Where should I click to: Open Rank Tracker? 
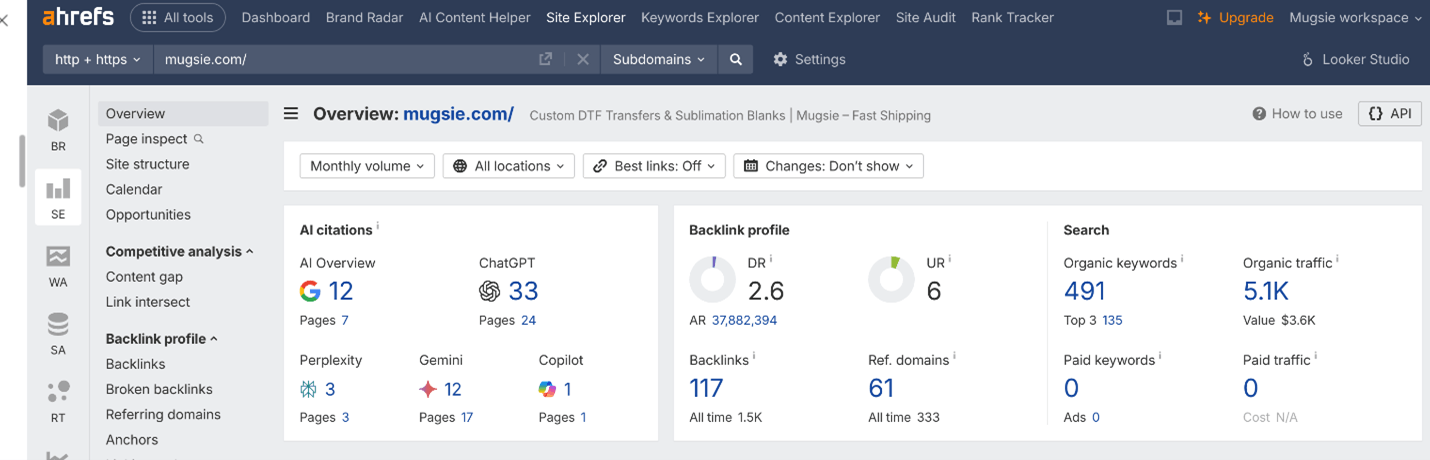[x=1012, y=17]
